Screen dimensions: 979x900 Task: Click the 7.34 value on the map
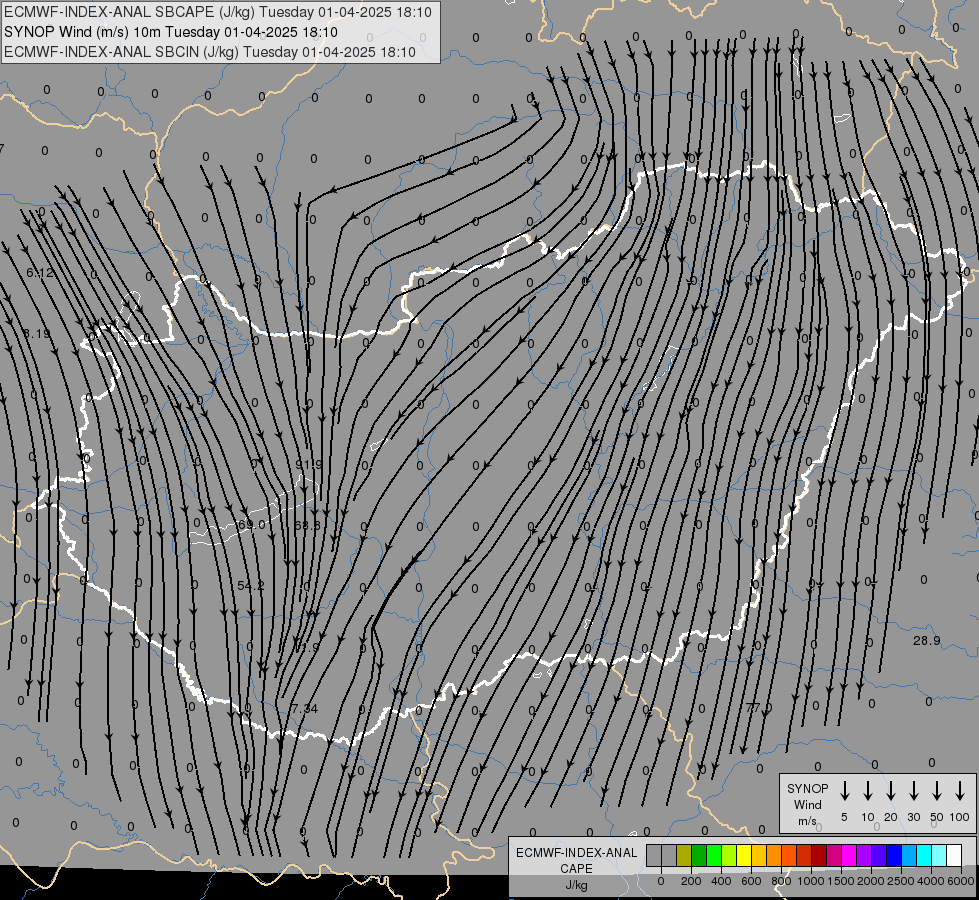305,708
